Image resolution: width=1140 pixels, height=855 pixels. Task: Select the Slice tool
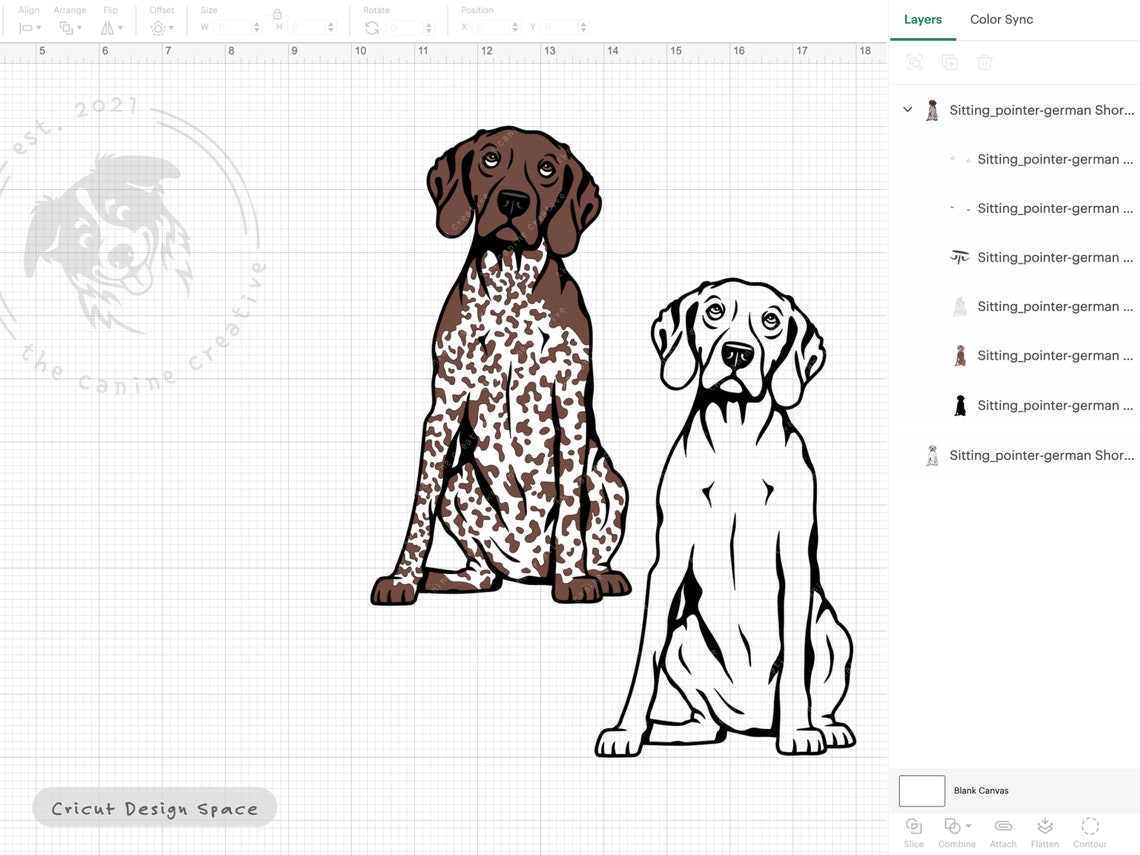point(913,830)
